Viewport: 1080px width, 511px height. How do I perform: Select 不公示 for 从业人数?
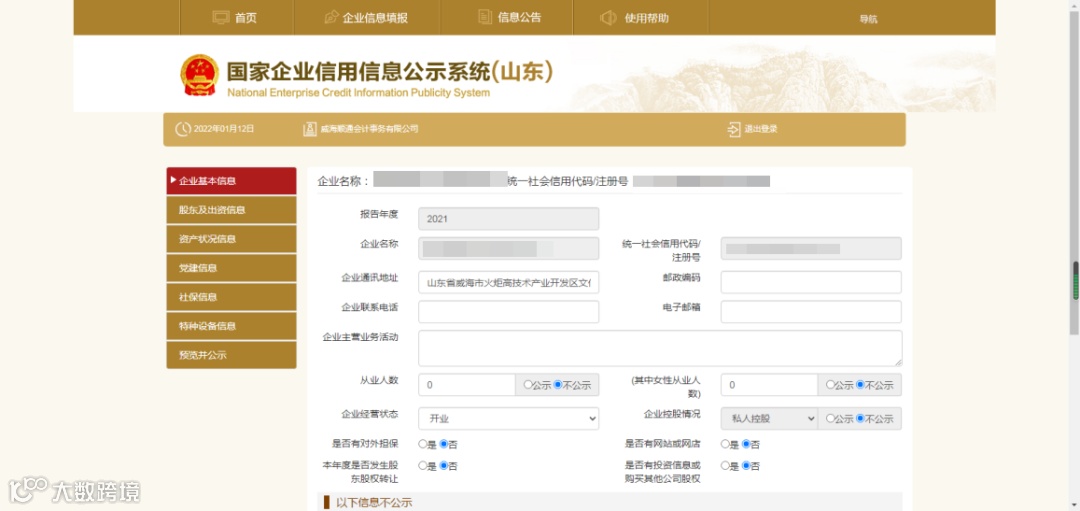pyautogui.click(x=558, y=385)
